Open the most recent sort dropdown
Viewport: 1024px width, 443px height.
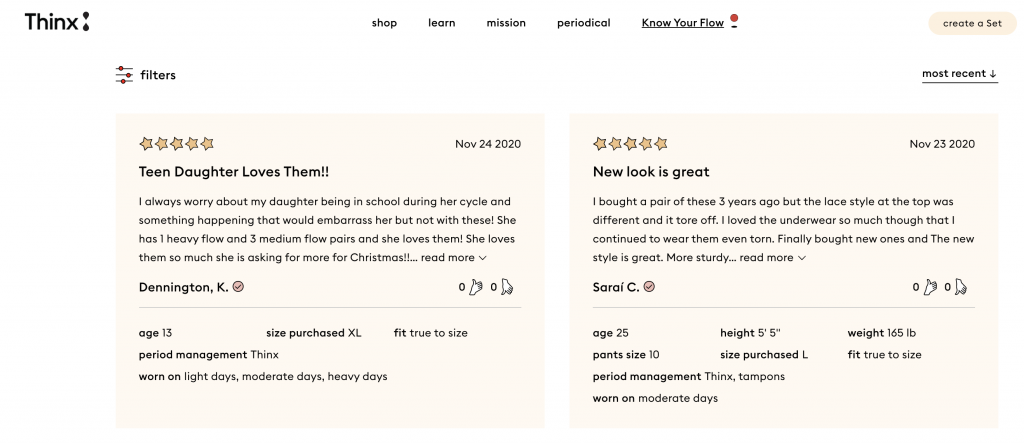pyautogui.click(x=959, y=74)
